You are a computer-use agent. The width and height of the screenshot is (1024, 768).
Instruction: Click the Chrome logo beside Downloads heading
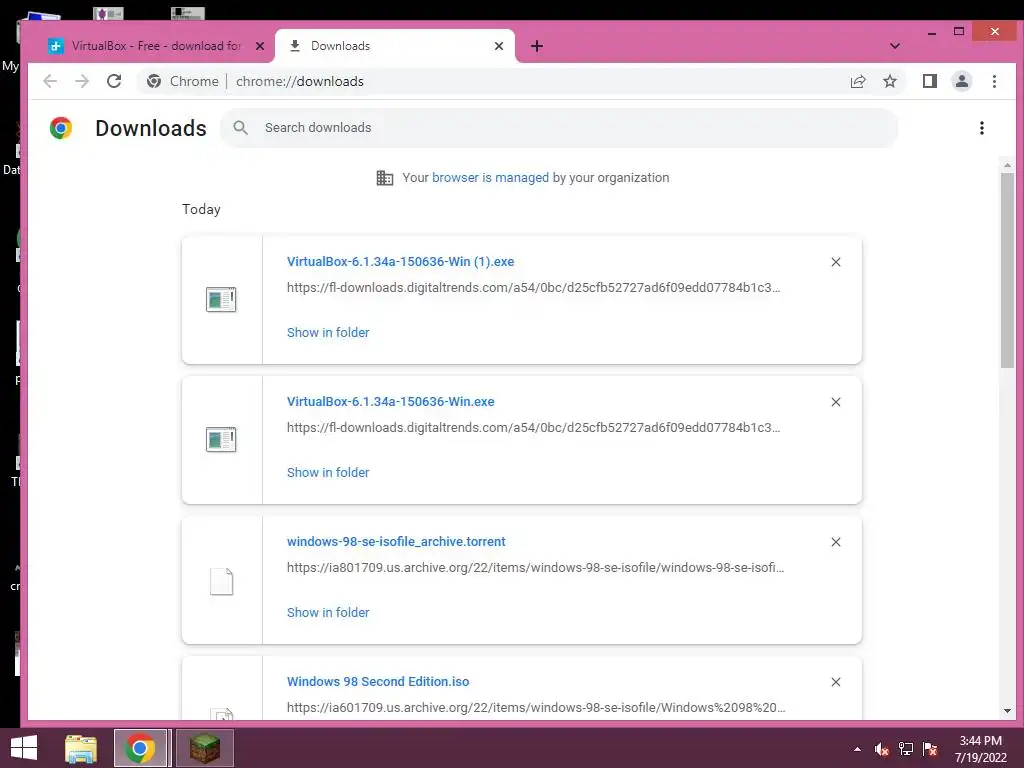tap(61, 128)
